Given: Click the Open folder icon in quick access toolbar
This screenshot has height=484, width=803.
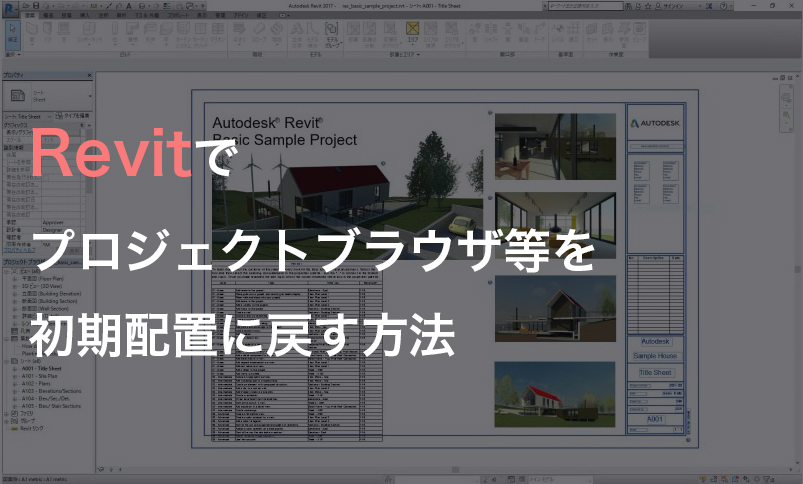Looking at the screenshot, I should tap(26, 6).
